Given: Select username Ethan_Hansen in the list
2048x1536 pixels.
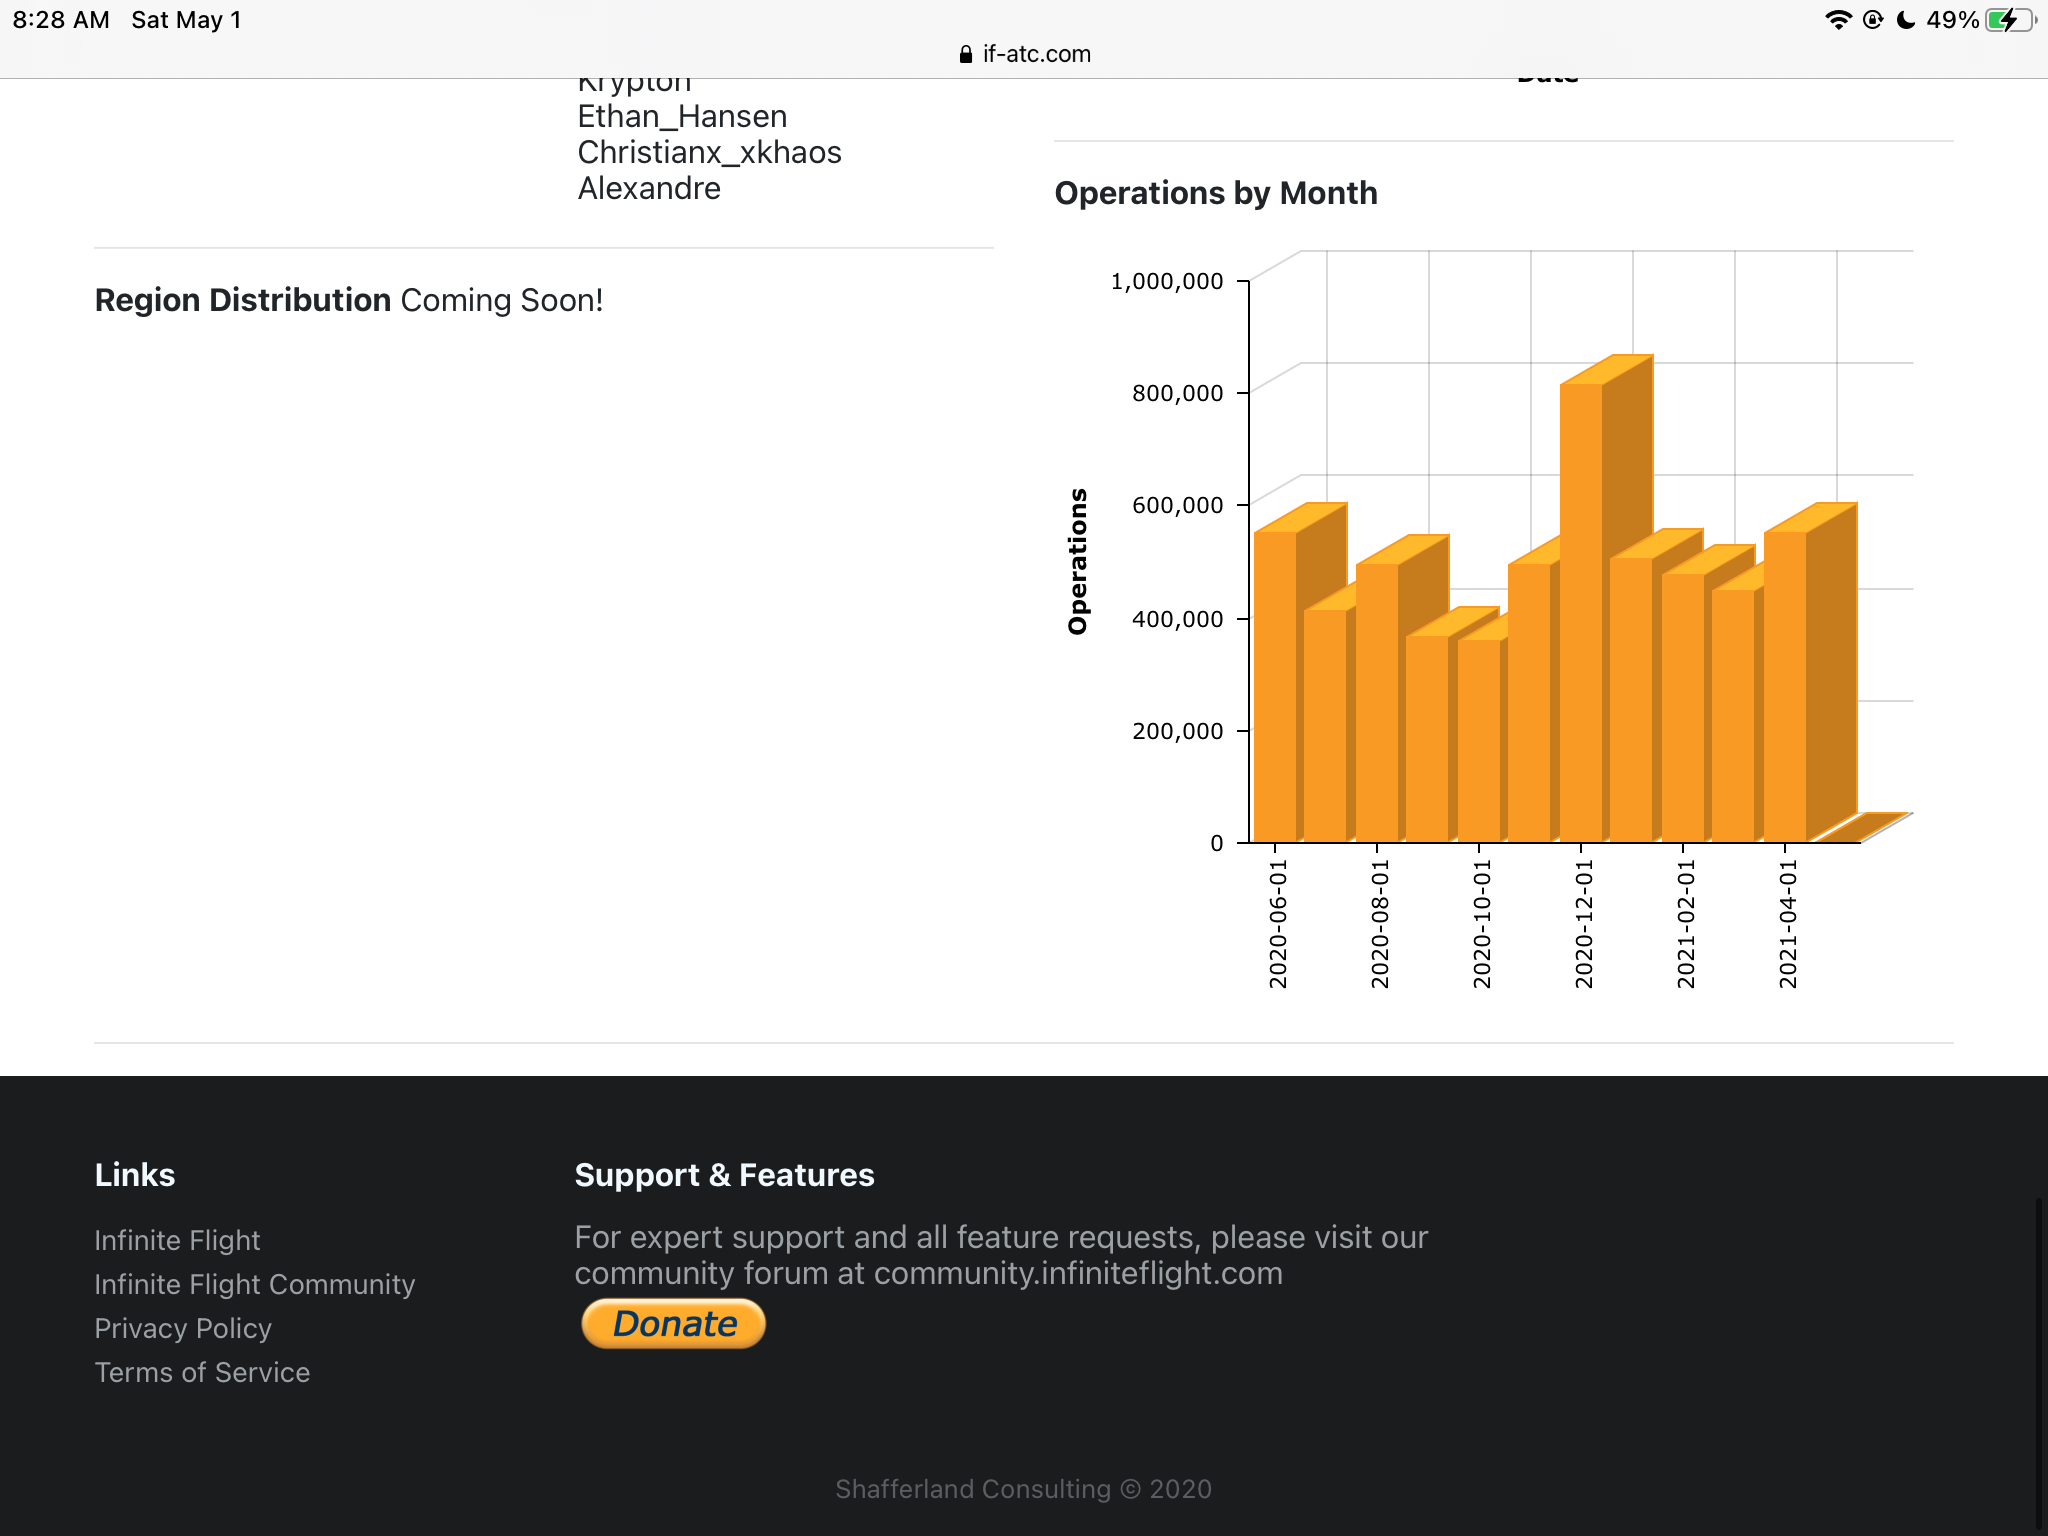Looking at the screenshot, I should click(x=682, y=116).
